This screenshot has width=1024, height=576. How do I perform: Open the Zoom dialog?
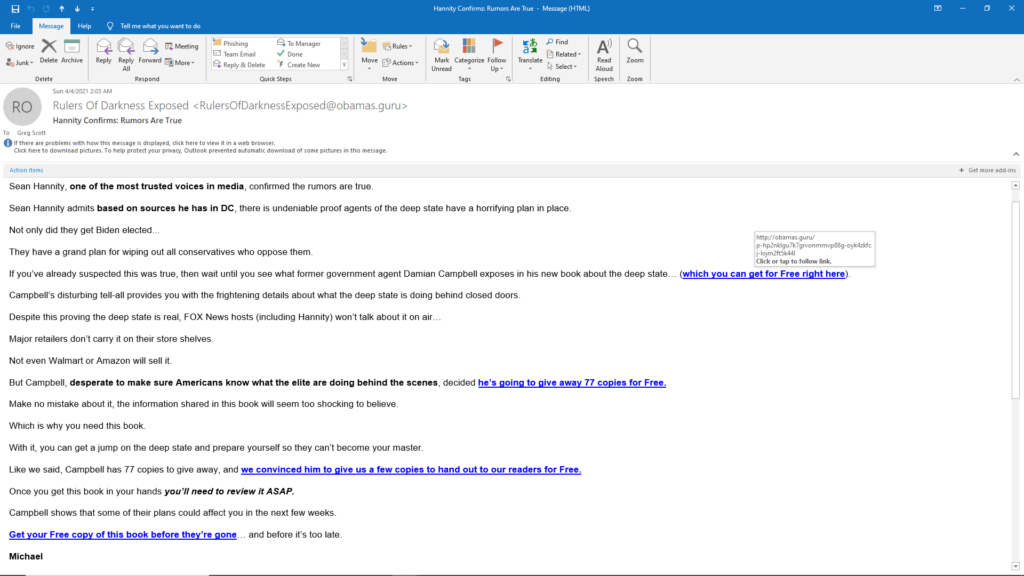point(635,51)
